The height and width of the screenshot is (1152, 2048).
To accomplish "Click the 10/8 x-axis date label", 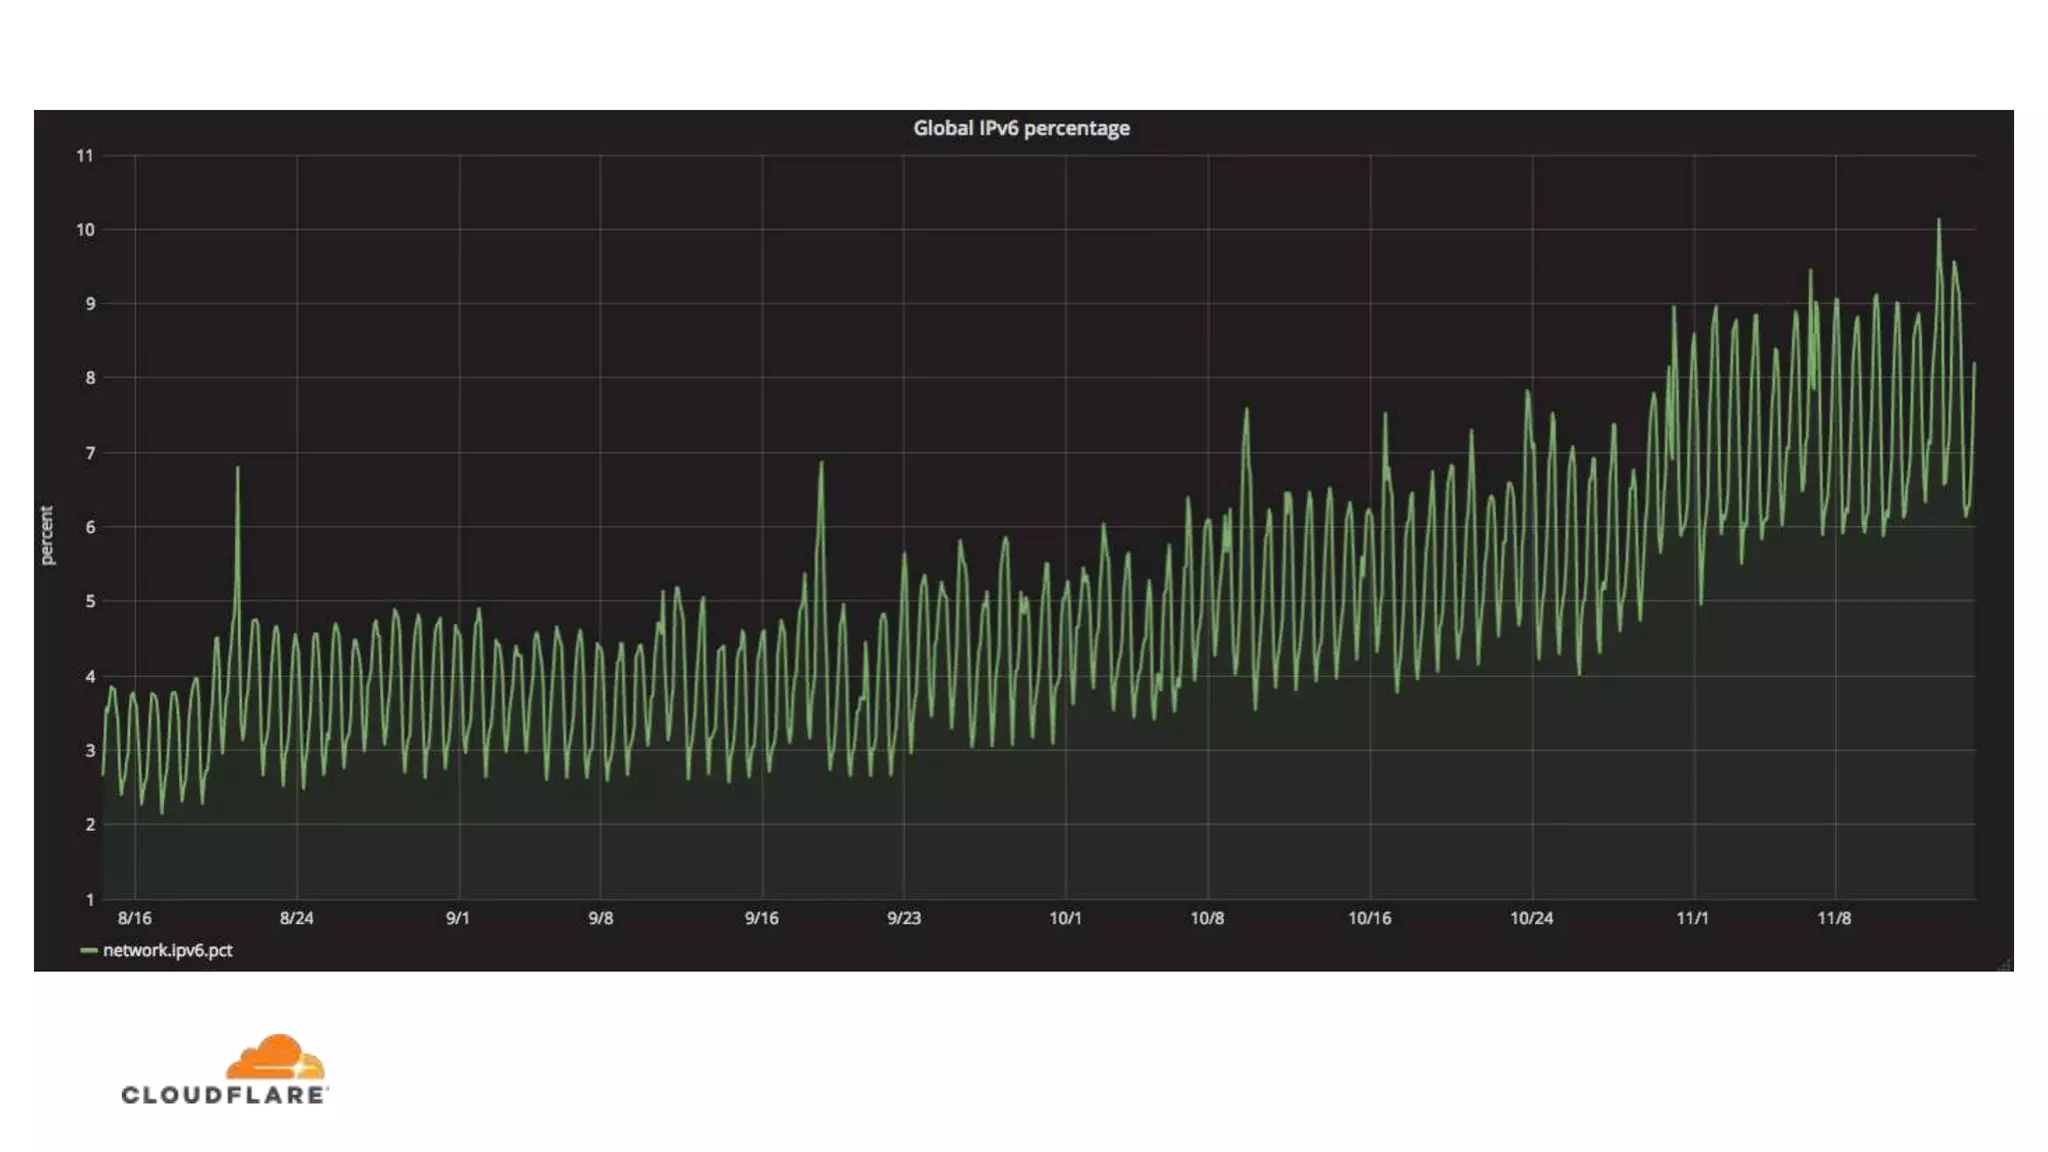I will pos(1207,918).
